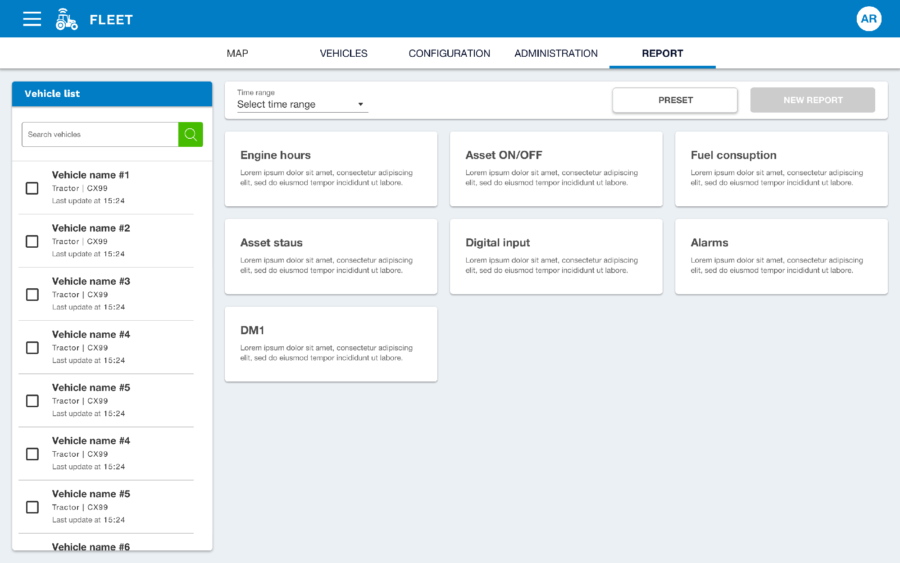Select Vehicle name #3 checkbox
Viewport: 900px width, 563px height.
click(32, 294)
